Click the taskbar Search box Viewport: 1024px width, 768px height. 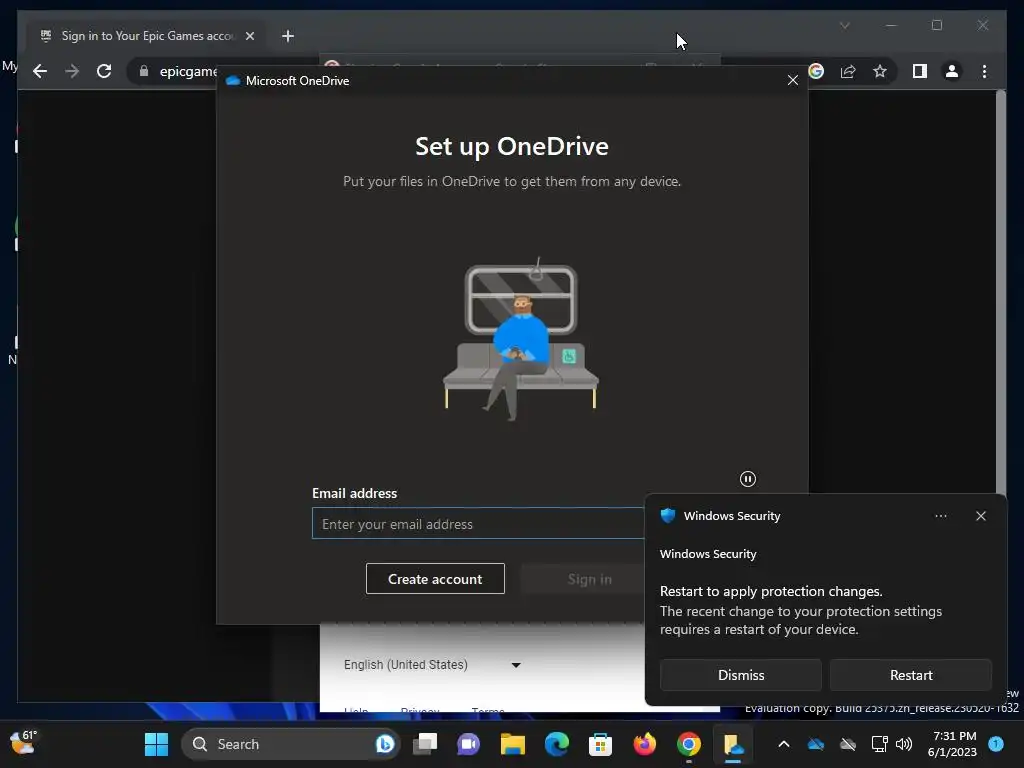coord(291,744)
